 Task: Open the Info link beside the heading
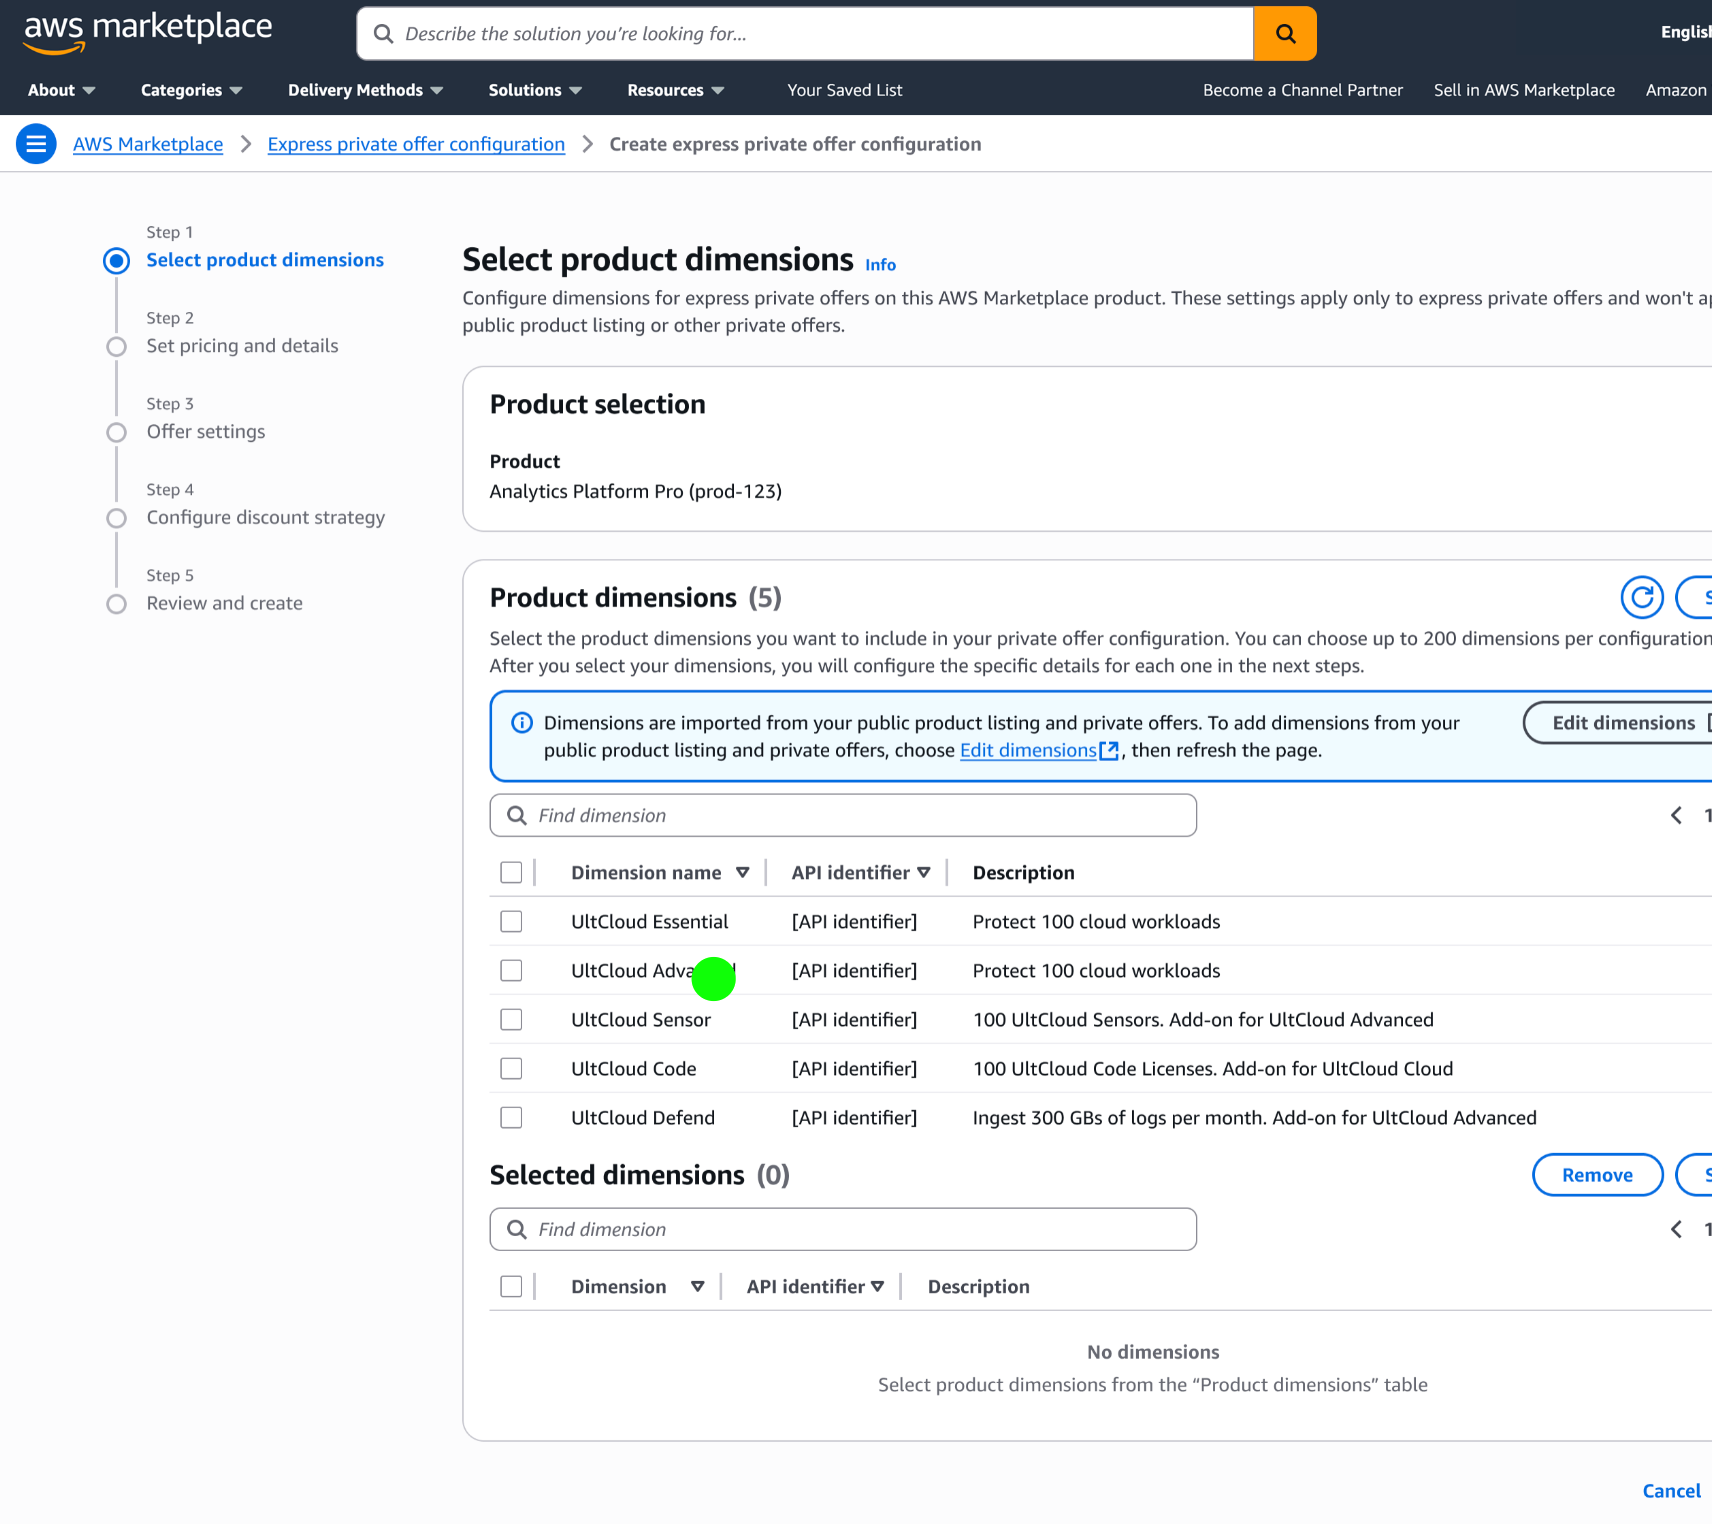point(880,265)
